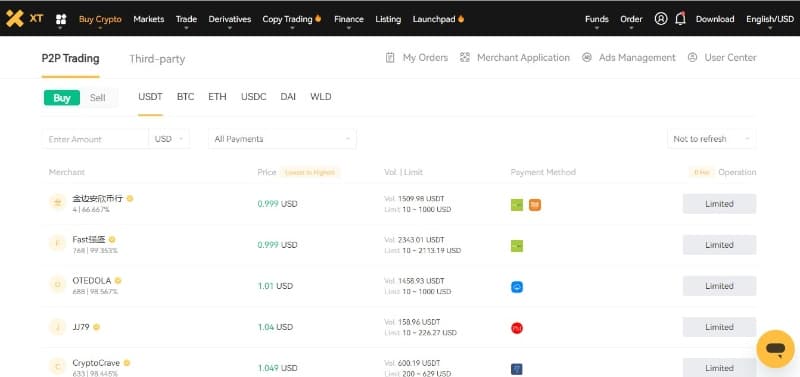Switch to the Sell toggle
Screen dimensions: 800x377
click(x=97, y=97)
